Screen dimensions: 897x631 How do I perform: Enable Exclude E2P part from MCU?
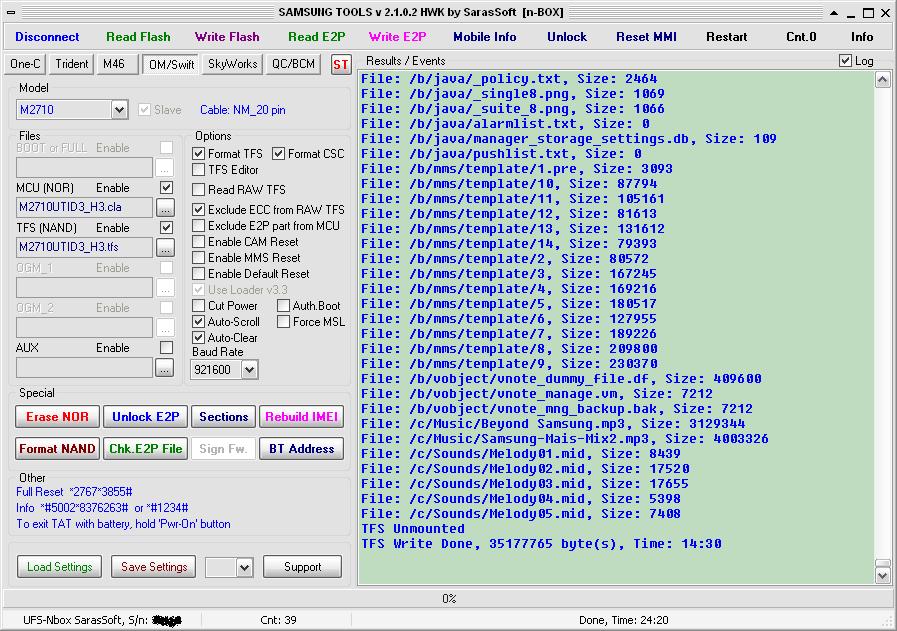199,225
